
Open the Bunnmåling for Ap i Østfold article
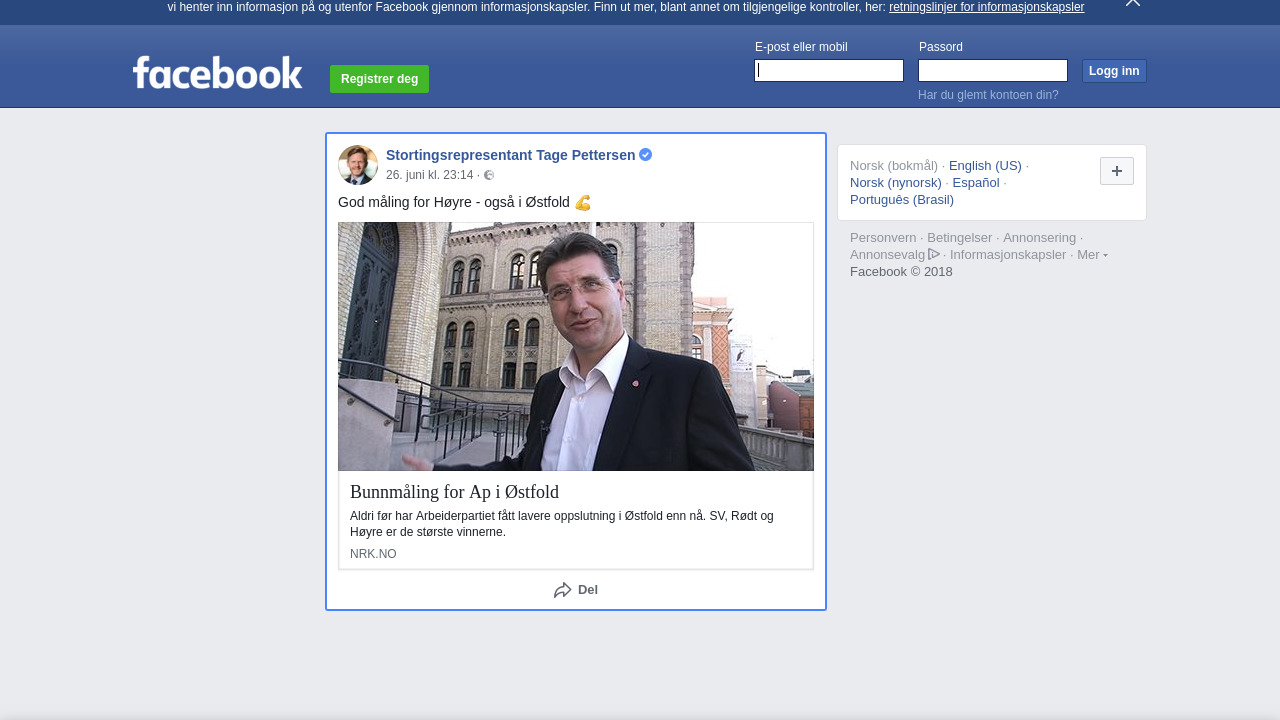pyautogui.click(x=454, y=492)
